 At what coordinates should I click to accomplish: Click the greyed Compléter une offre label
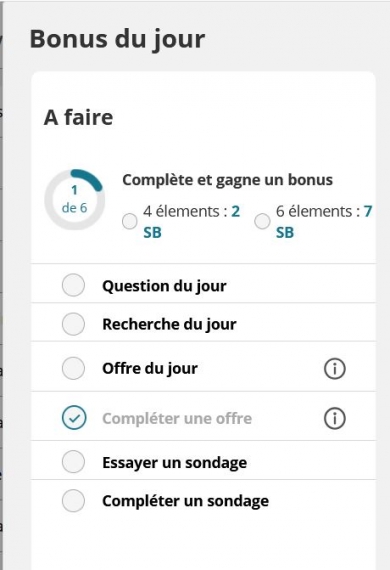(177, 418)
